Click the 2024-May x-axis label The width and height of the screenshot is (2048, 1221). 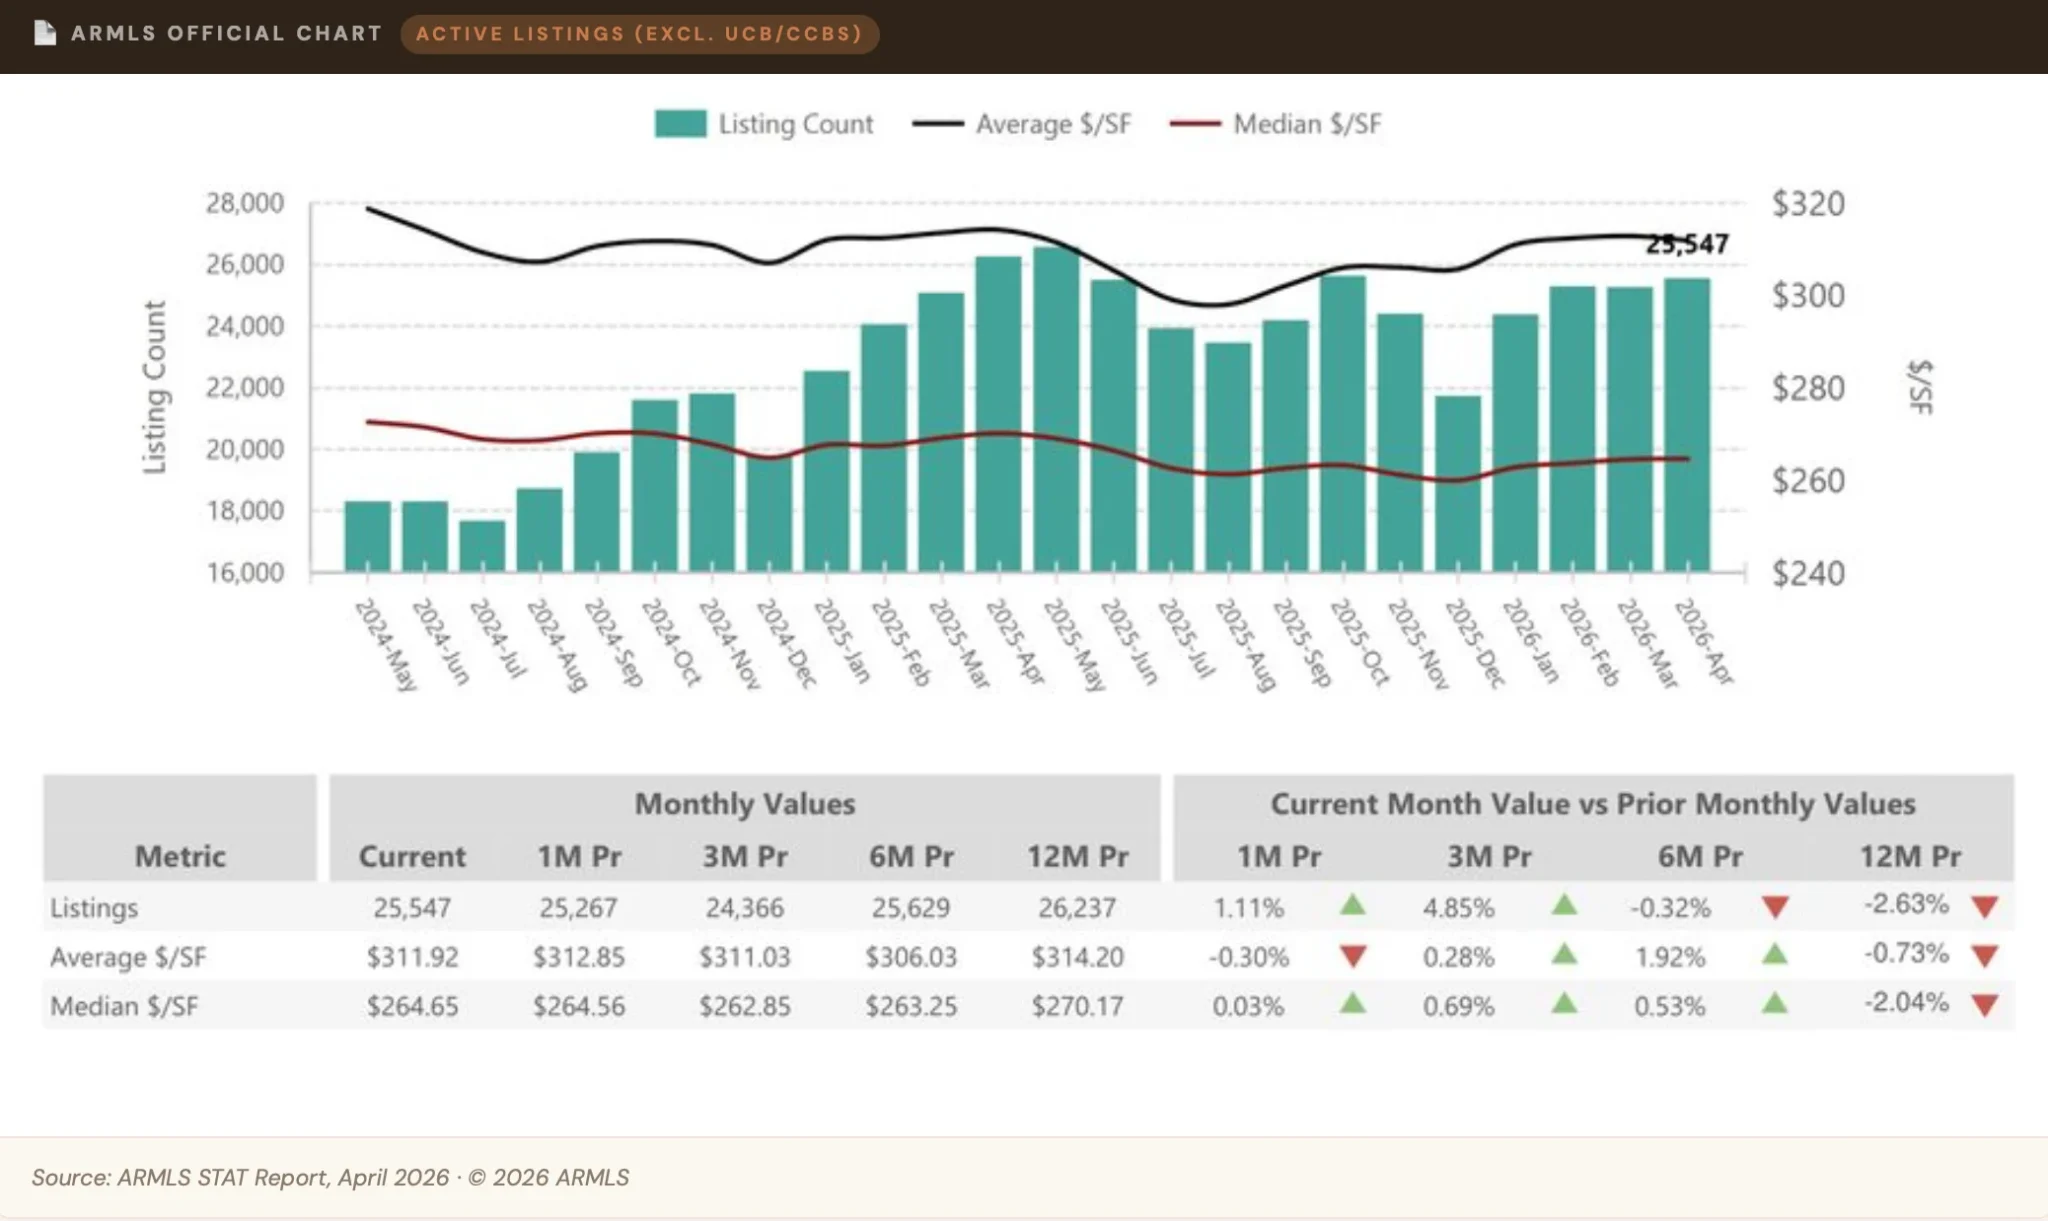point(386,644)
